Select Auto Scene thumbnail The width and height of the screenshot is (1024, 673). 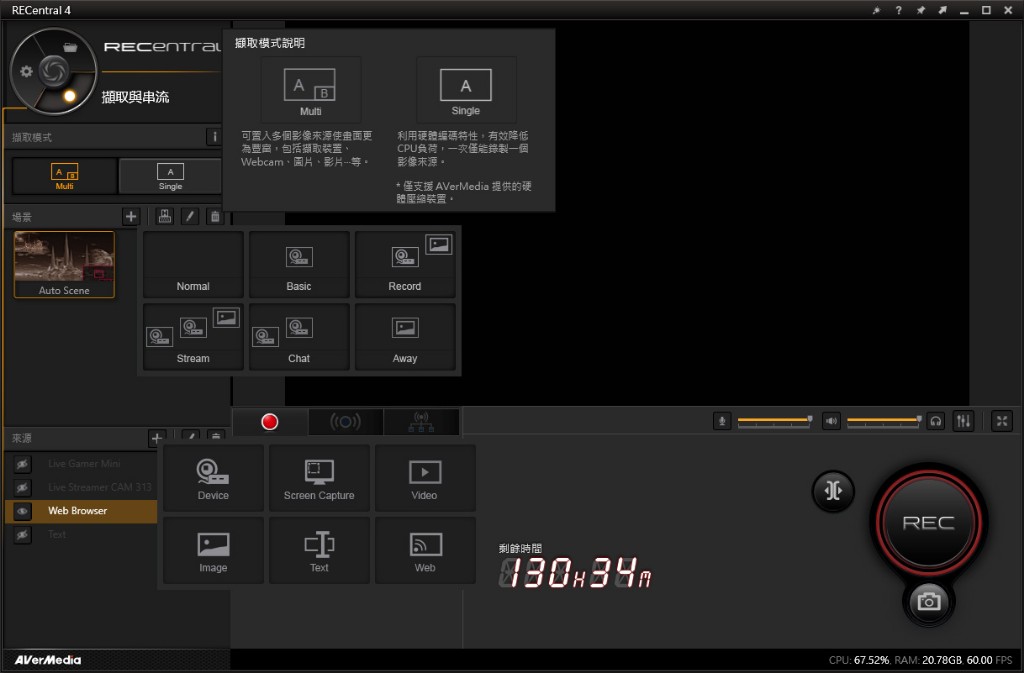click(x=64, y=264)
